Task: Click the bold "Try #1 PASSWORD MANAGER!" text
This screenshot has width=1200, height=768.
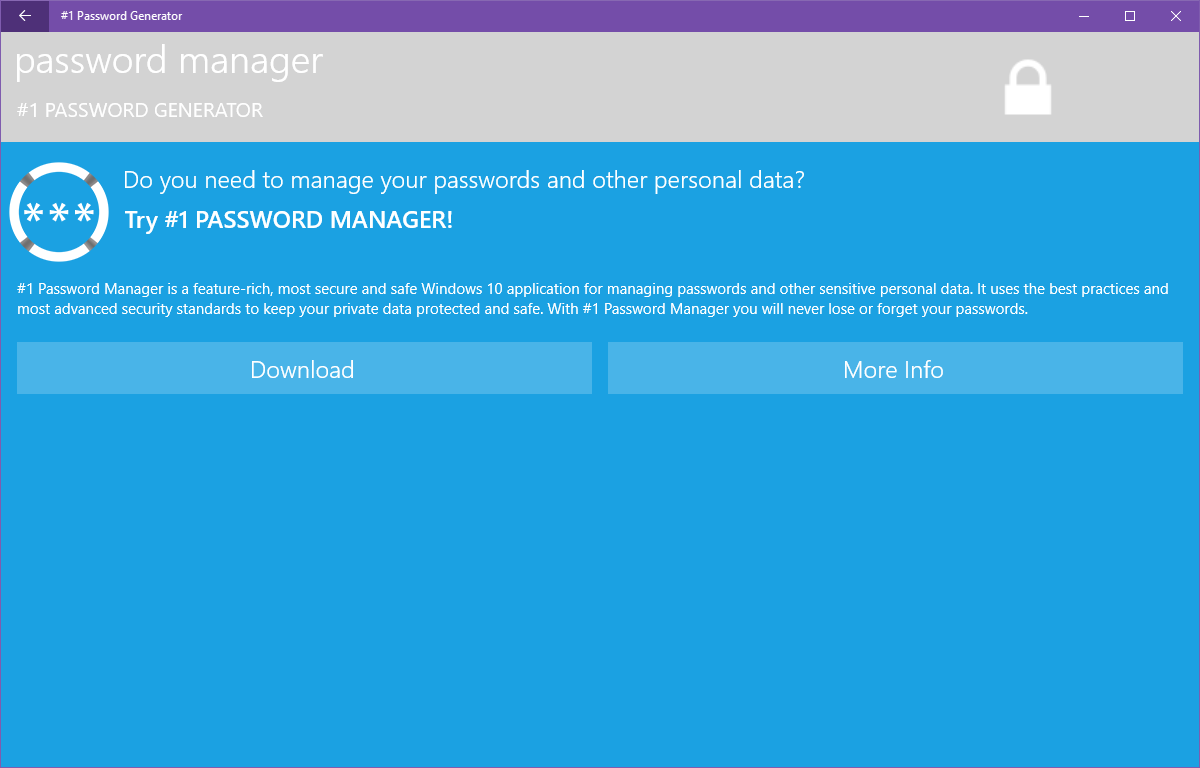Action: 288,220
